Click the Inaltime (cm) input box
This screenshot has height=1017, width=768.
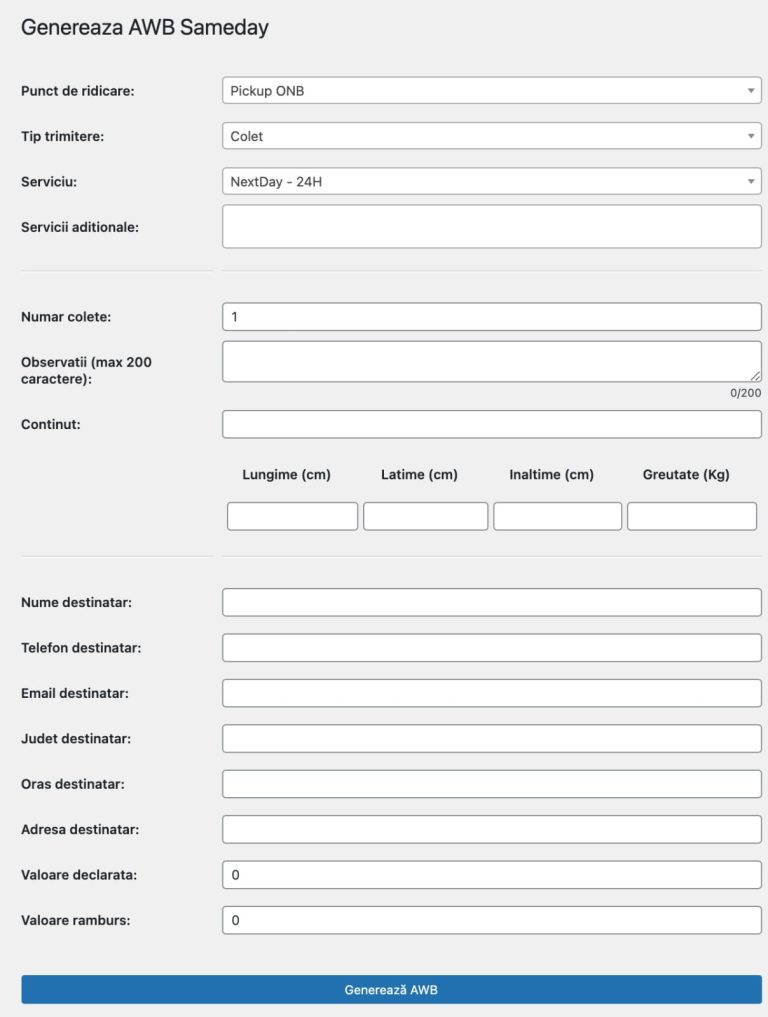[x=557, y=515]
